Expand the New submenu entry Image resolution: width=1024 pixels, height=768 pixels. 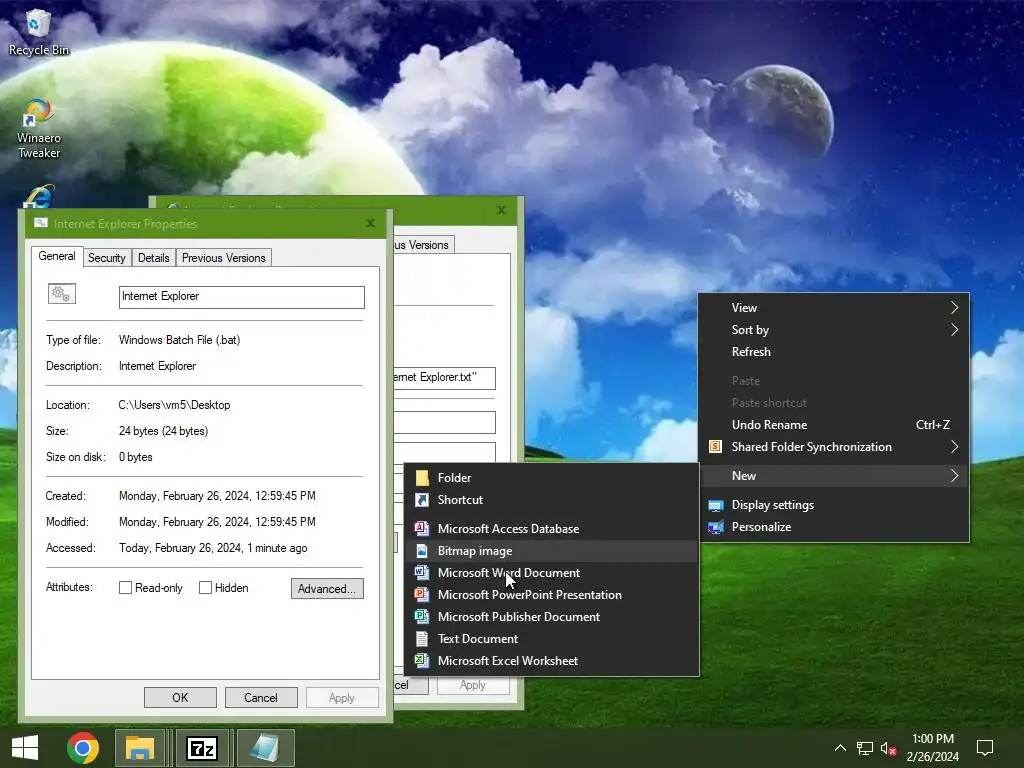coord(835,476)
